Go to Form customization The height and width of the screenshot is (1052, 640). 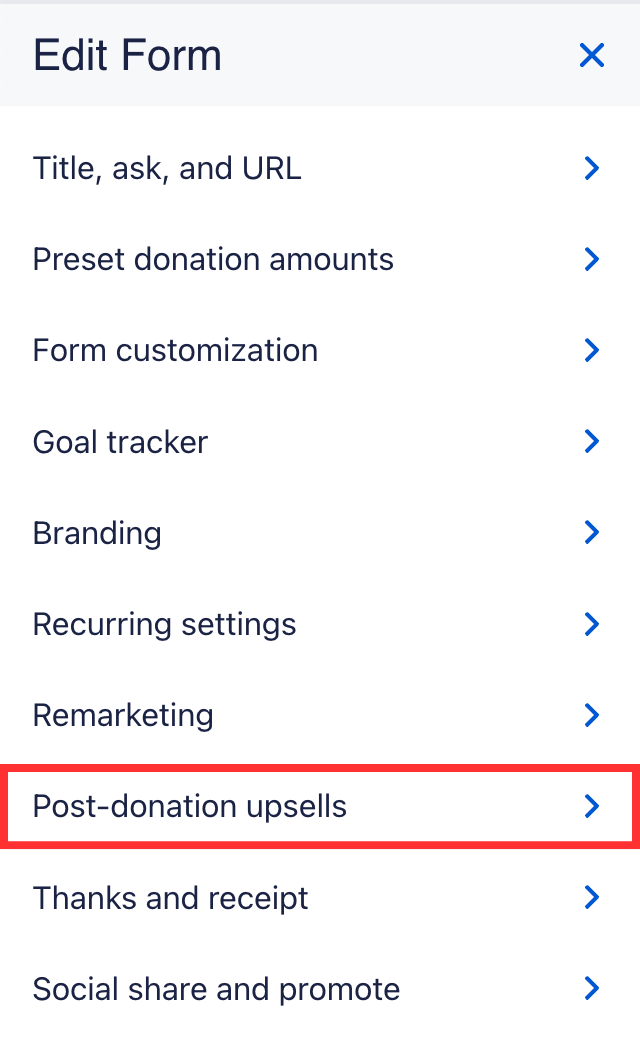(175, 350)
